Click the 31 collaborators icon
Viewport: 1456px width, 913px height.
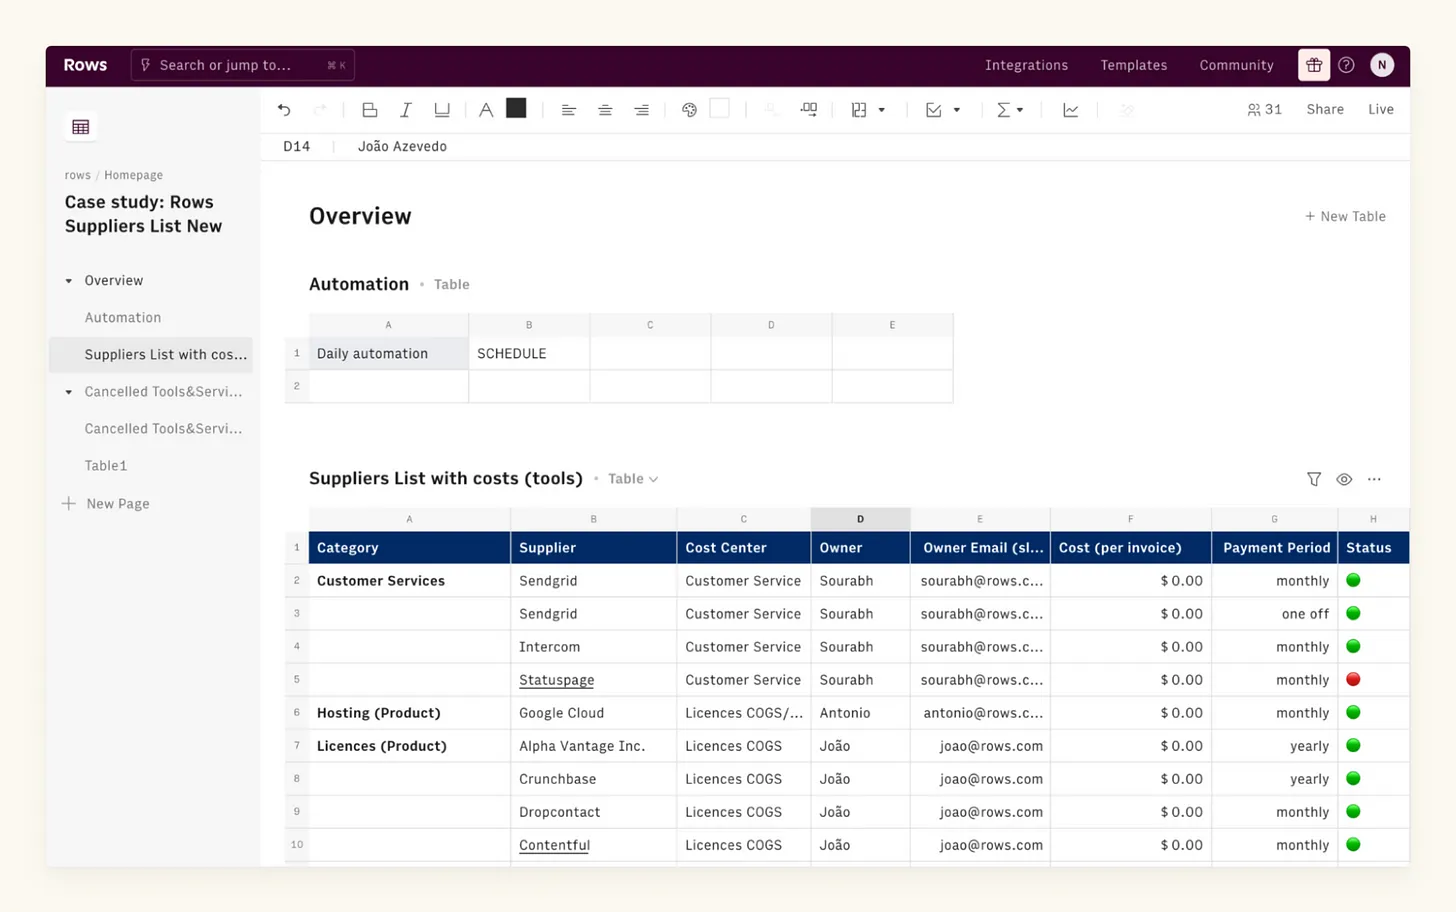(x=1264, y=110)
